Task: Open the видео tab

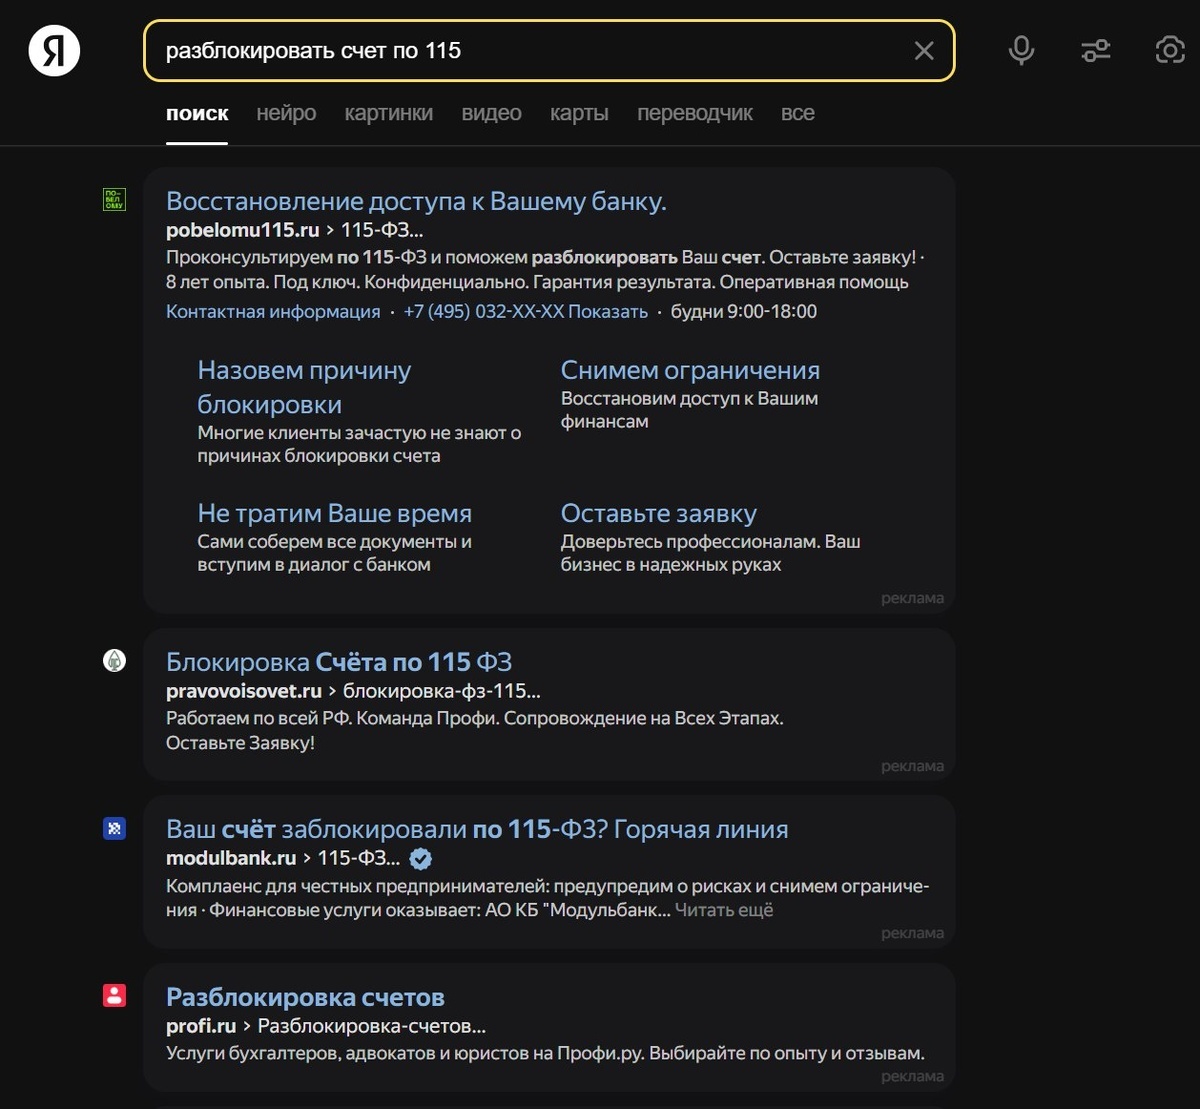Action: tap(491, 113)
